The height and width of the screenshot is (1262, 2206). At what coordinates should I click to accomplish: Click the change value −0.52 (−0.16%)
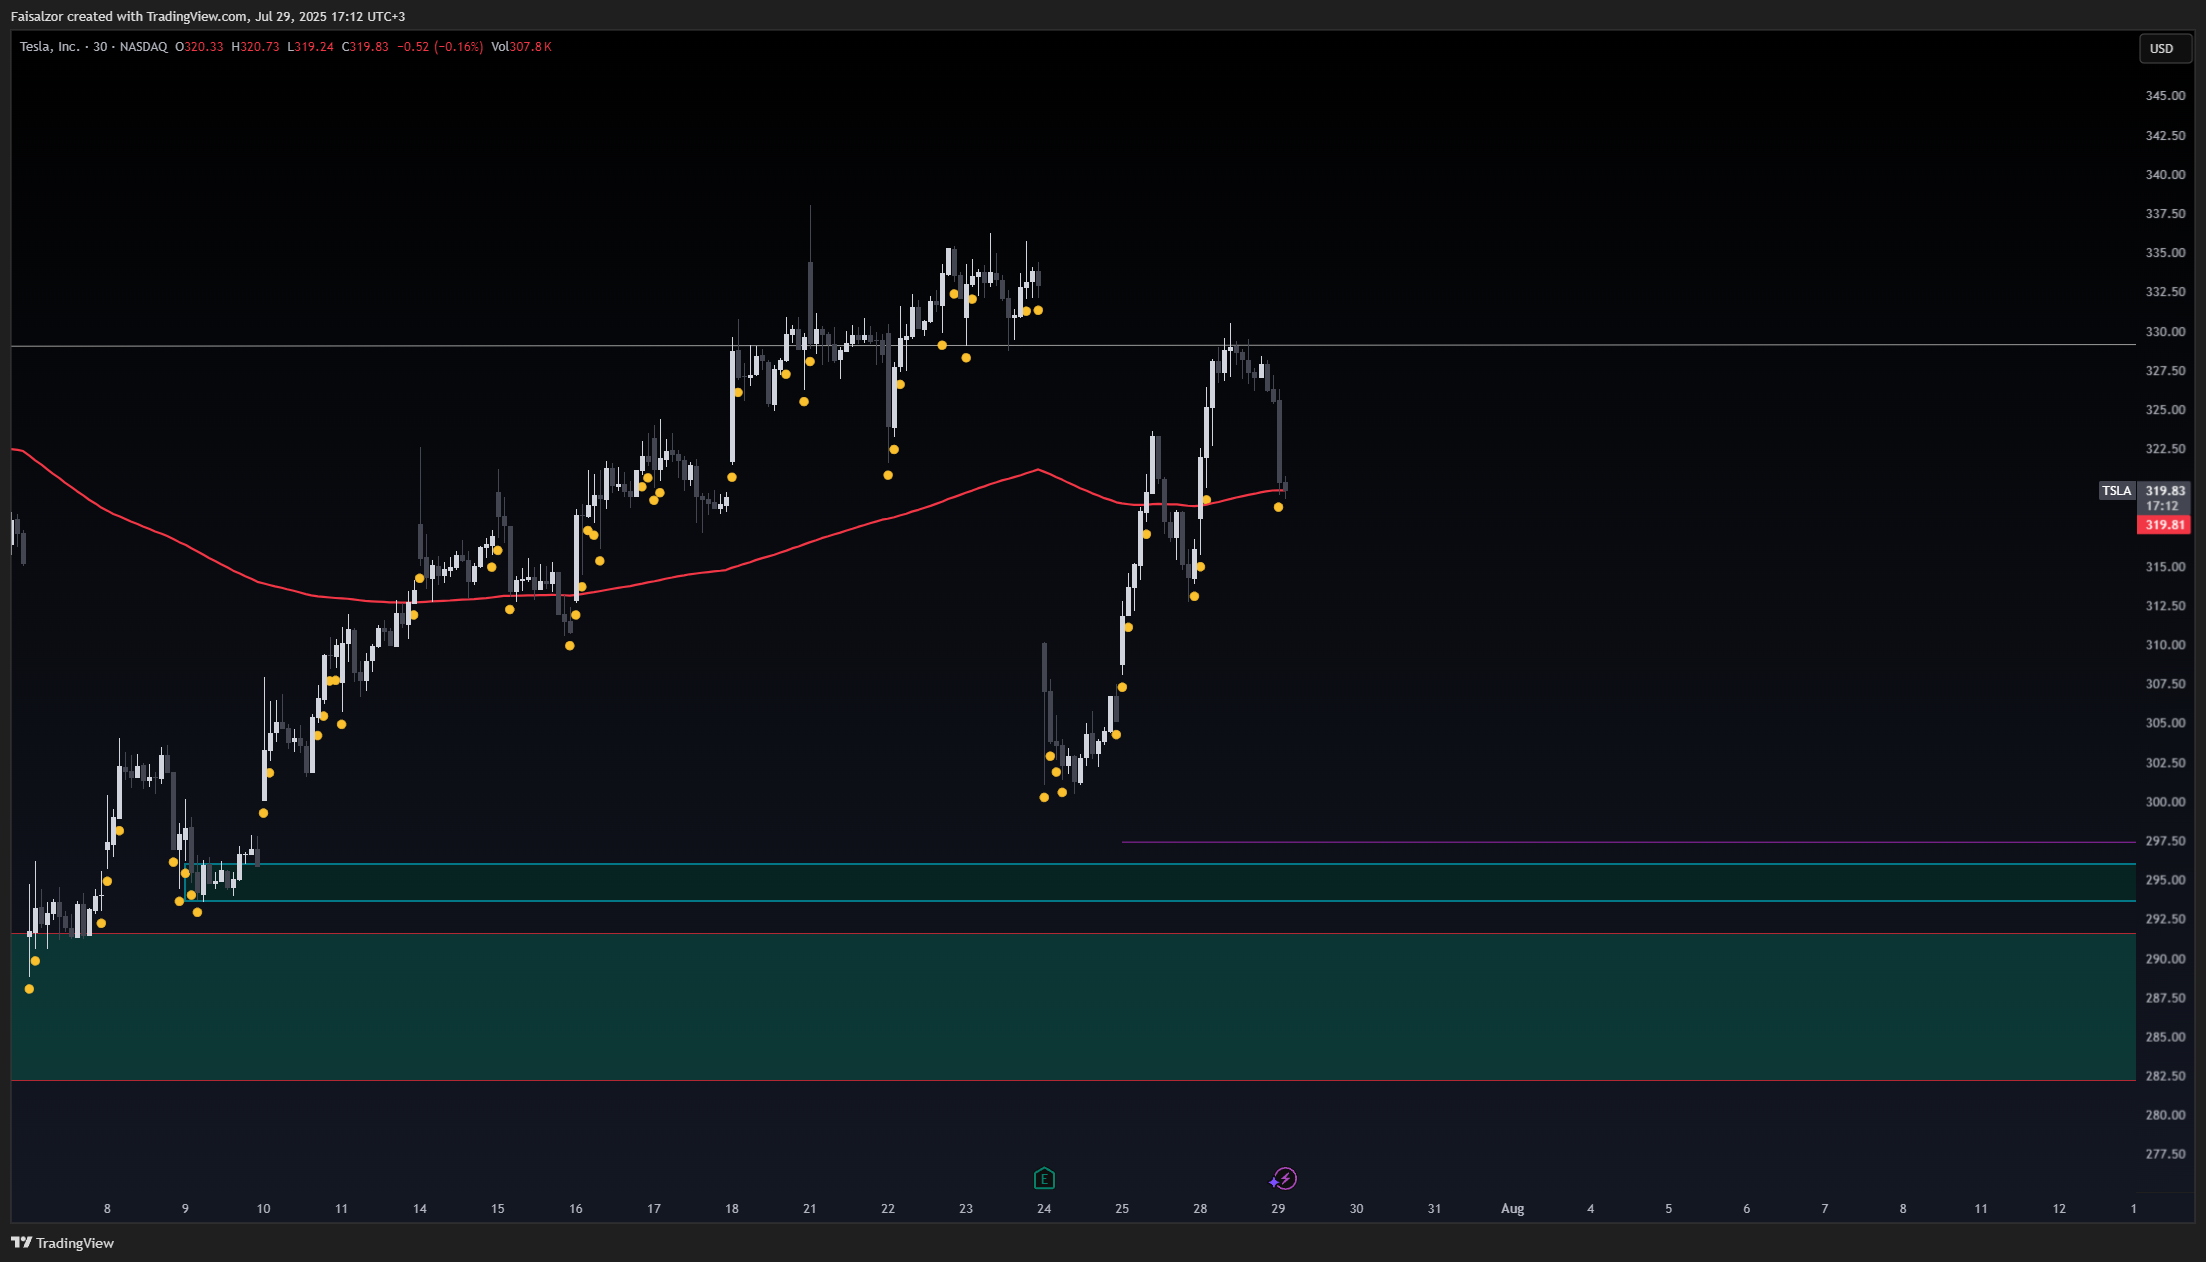[440, 47]
